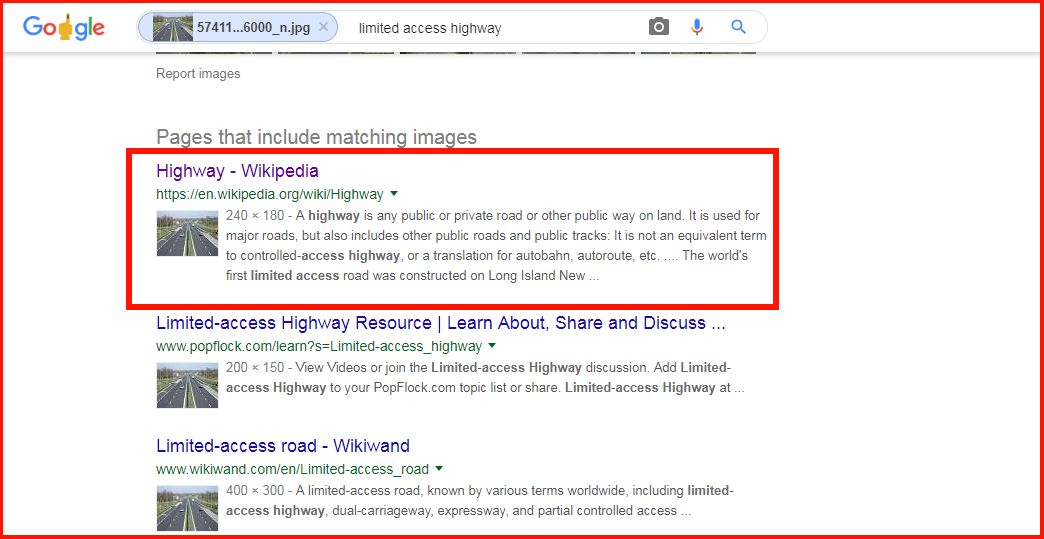Click the www.wikiwand.com/en/Limited-access_road URL text
Image resolution: width=1044 pixels, height=539 pixels.
click(x=292, y=469)
